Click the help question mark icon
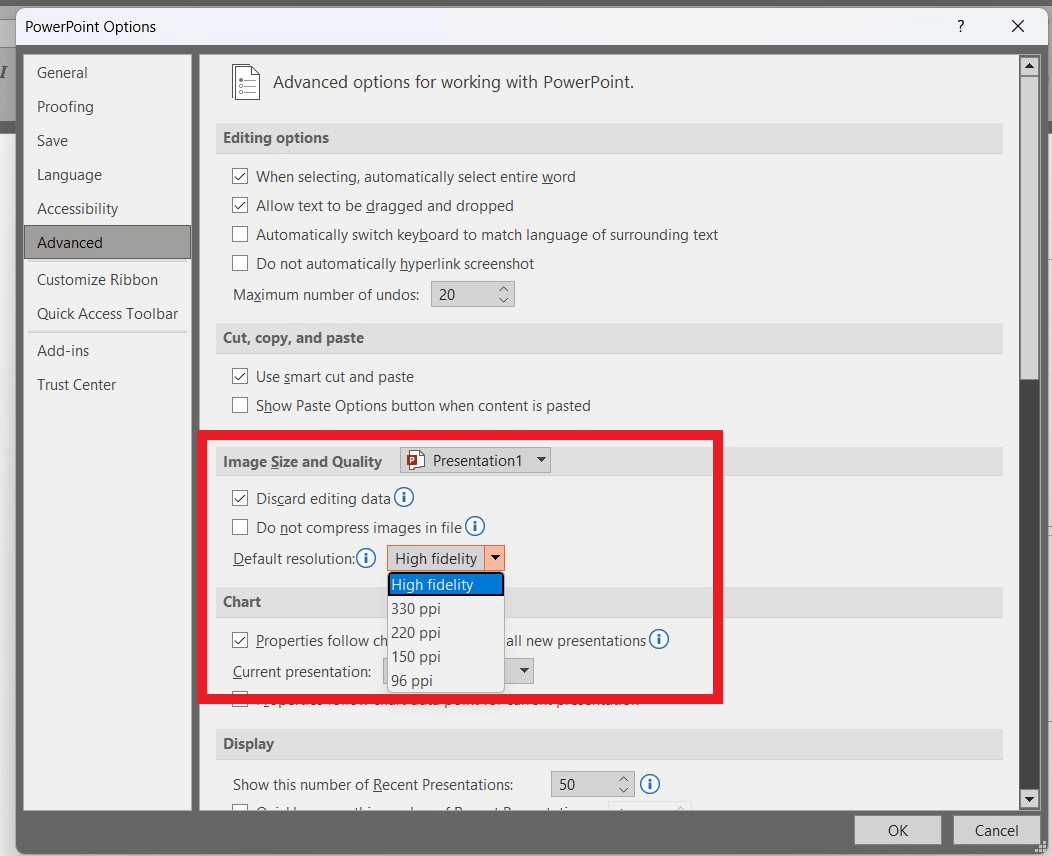 coord(960,27)
